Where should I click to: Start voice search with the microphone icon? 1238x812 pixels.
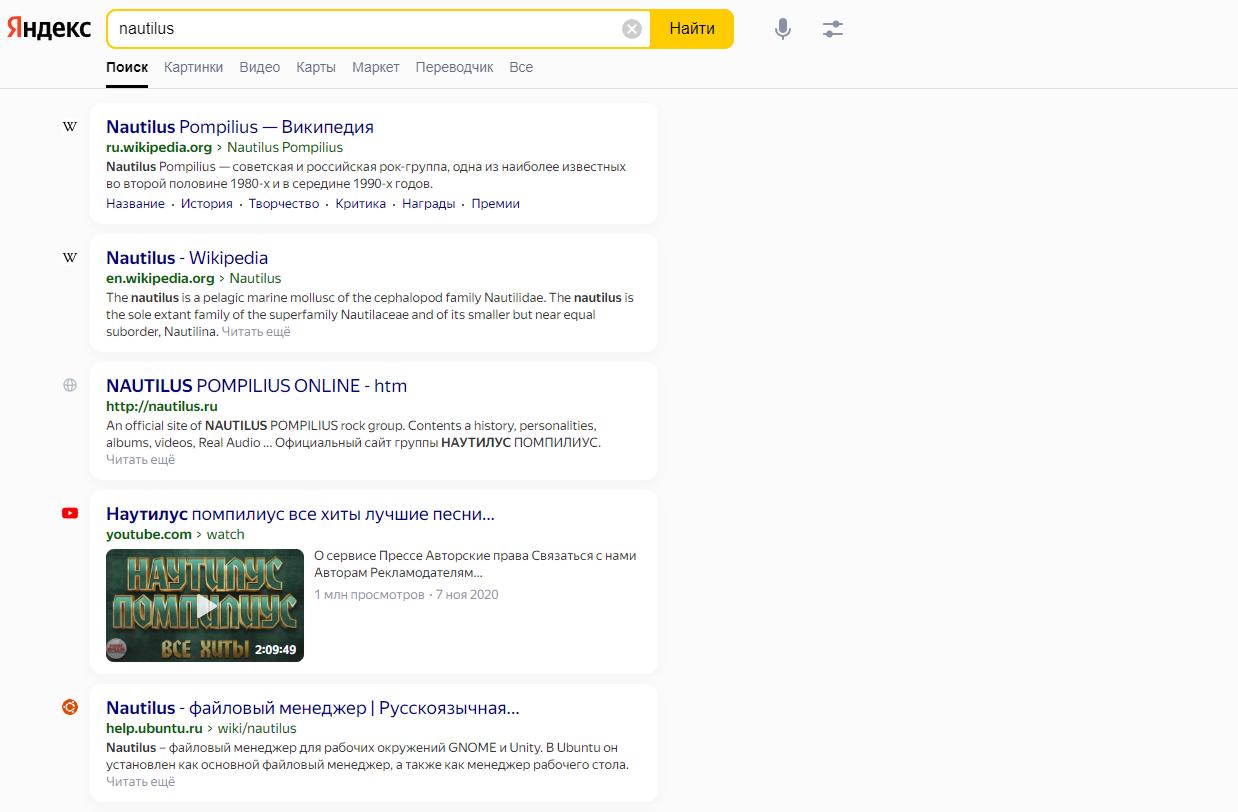point(783,29)
